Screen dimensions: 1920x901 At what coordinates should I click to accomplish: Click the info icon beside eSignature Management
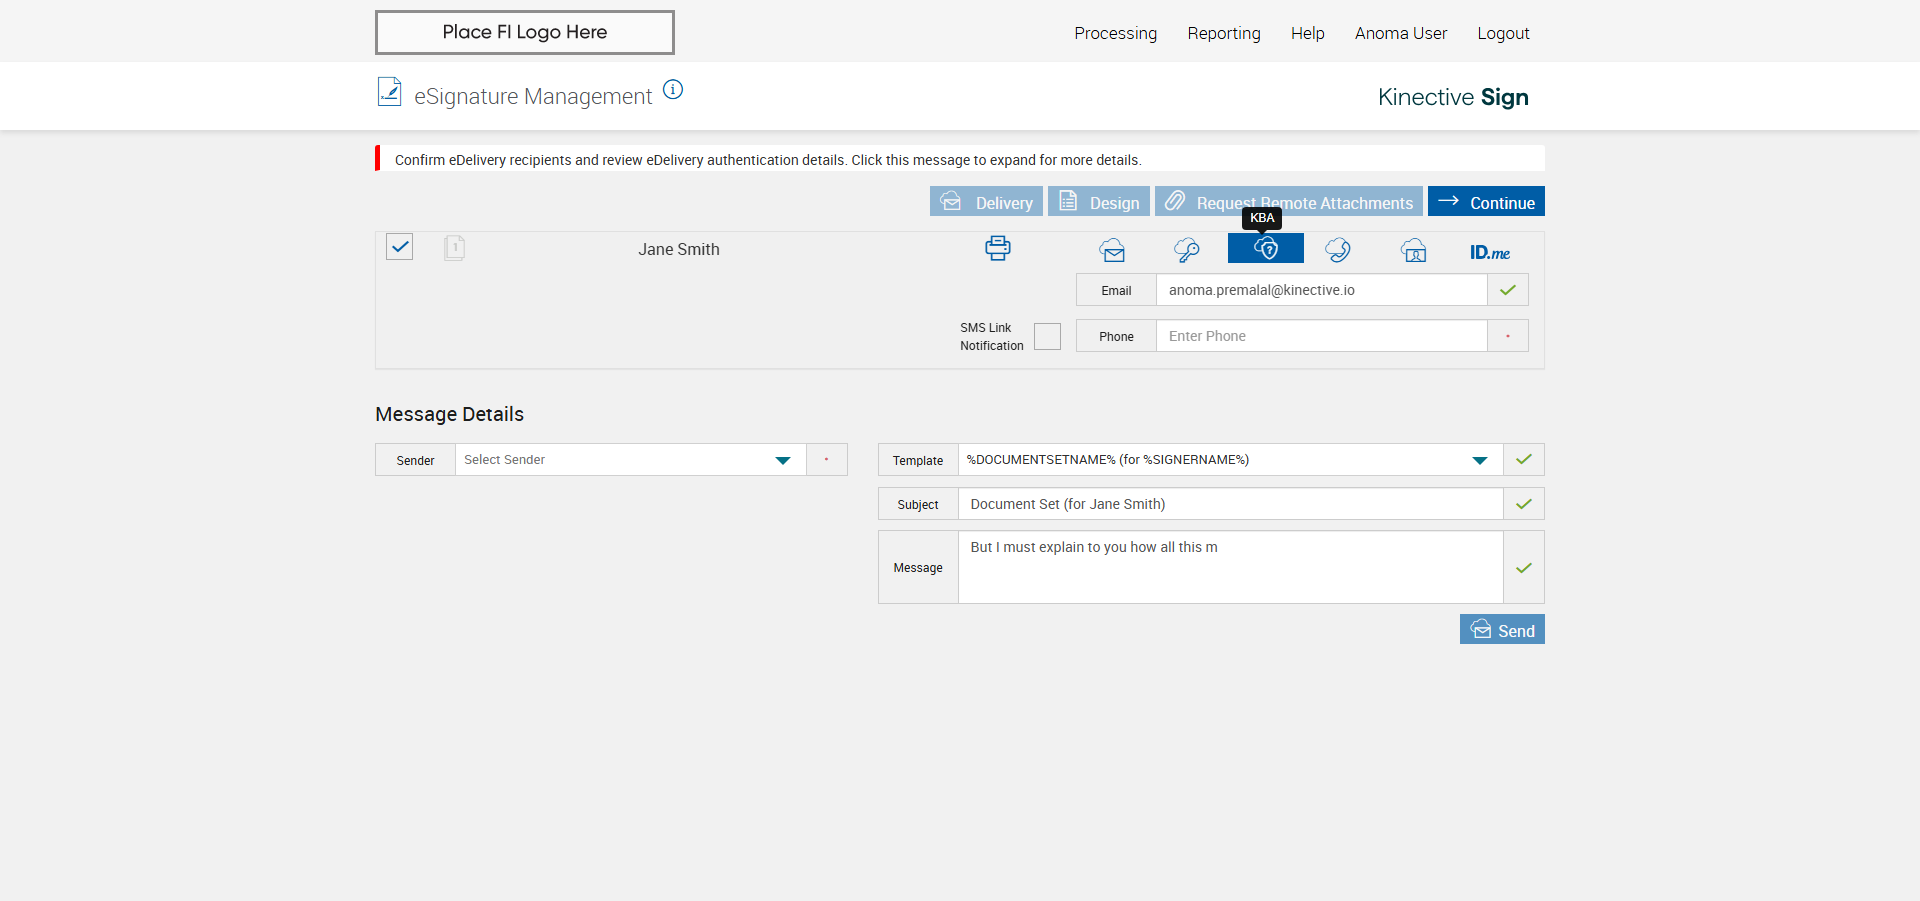673,90
